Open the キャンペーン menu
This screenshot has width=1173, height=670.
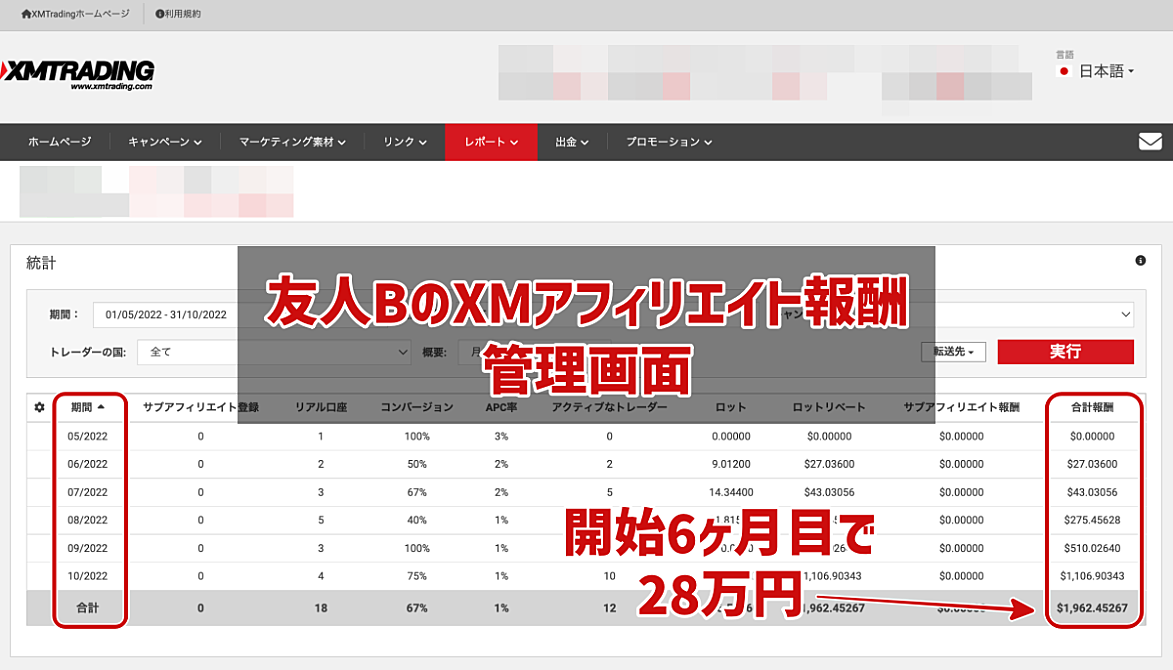[165, 141]
